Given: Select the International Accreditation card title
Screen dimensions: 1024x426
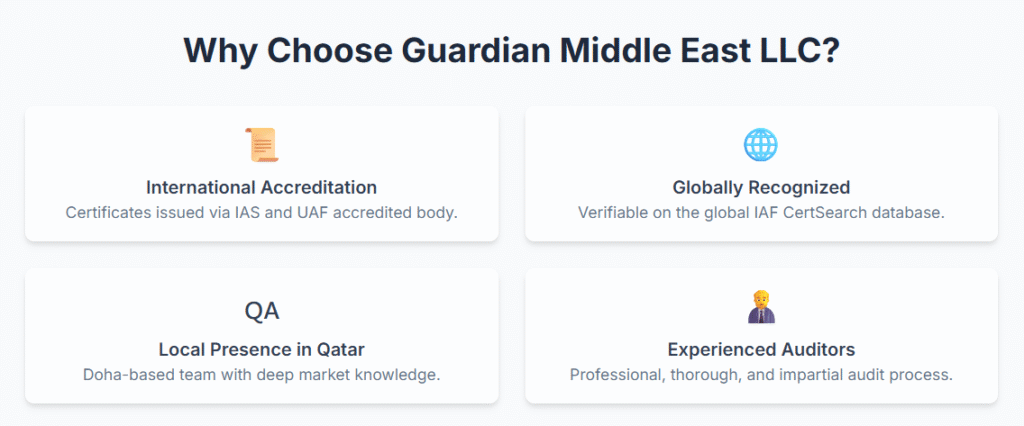Looking at the screenshot, I should [x=261, y=187].
